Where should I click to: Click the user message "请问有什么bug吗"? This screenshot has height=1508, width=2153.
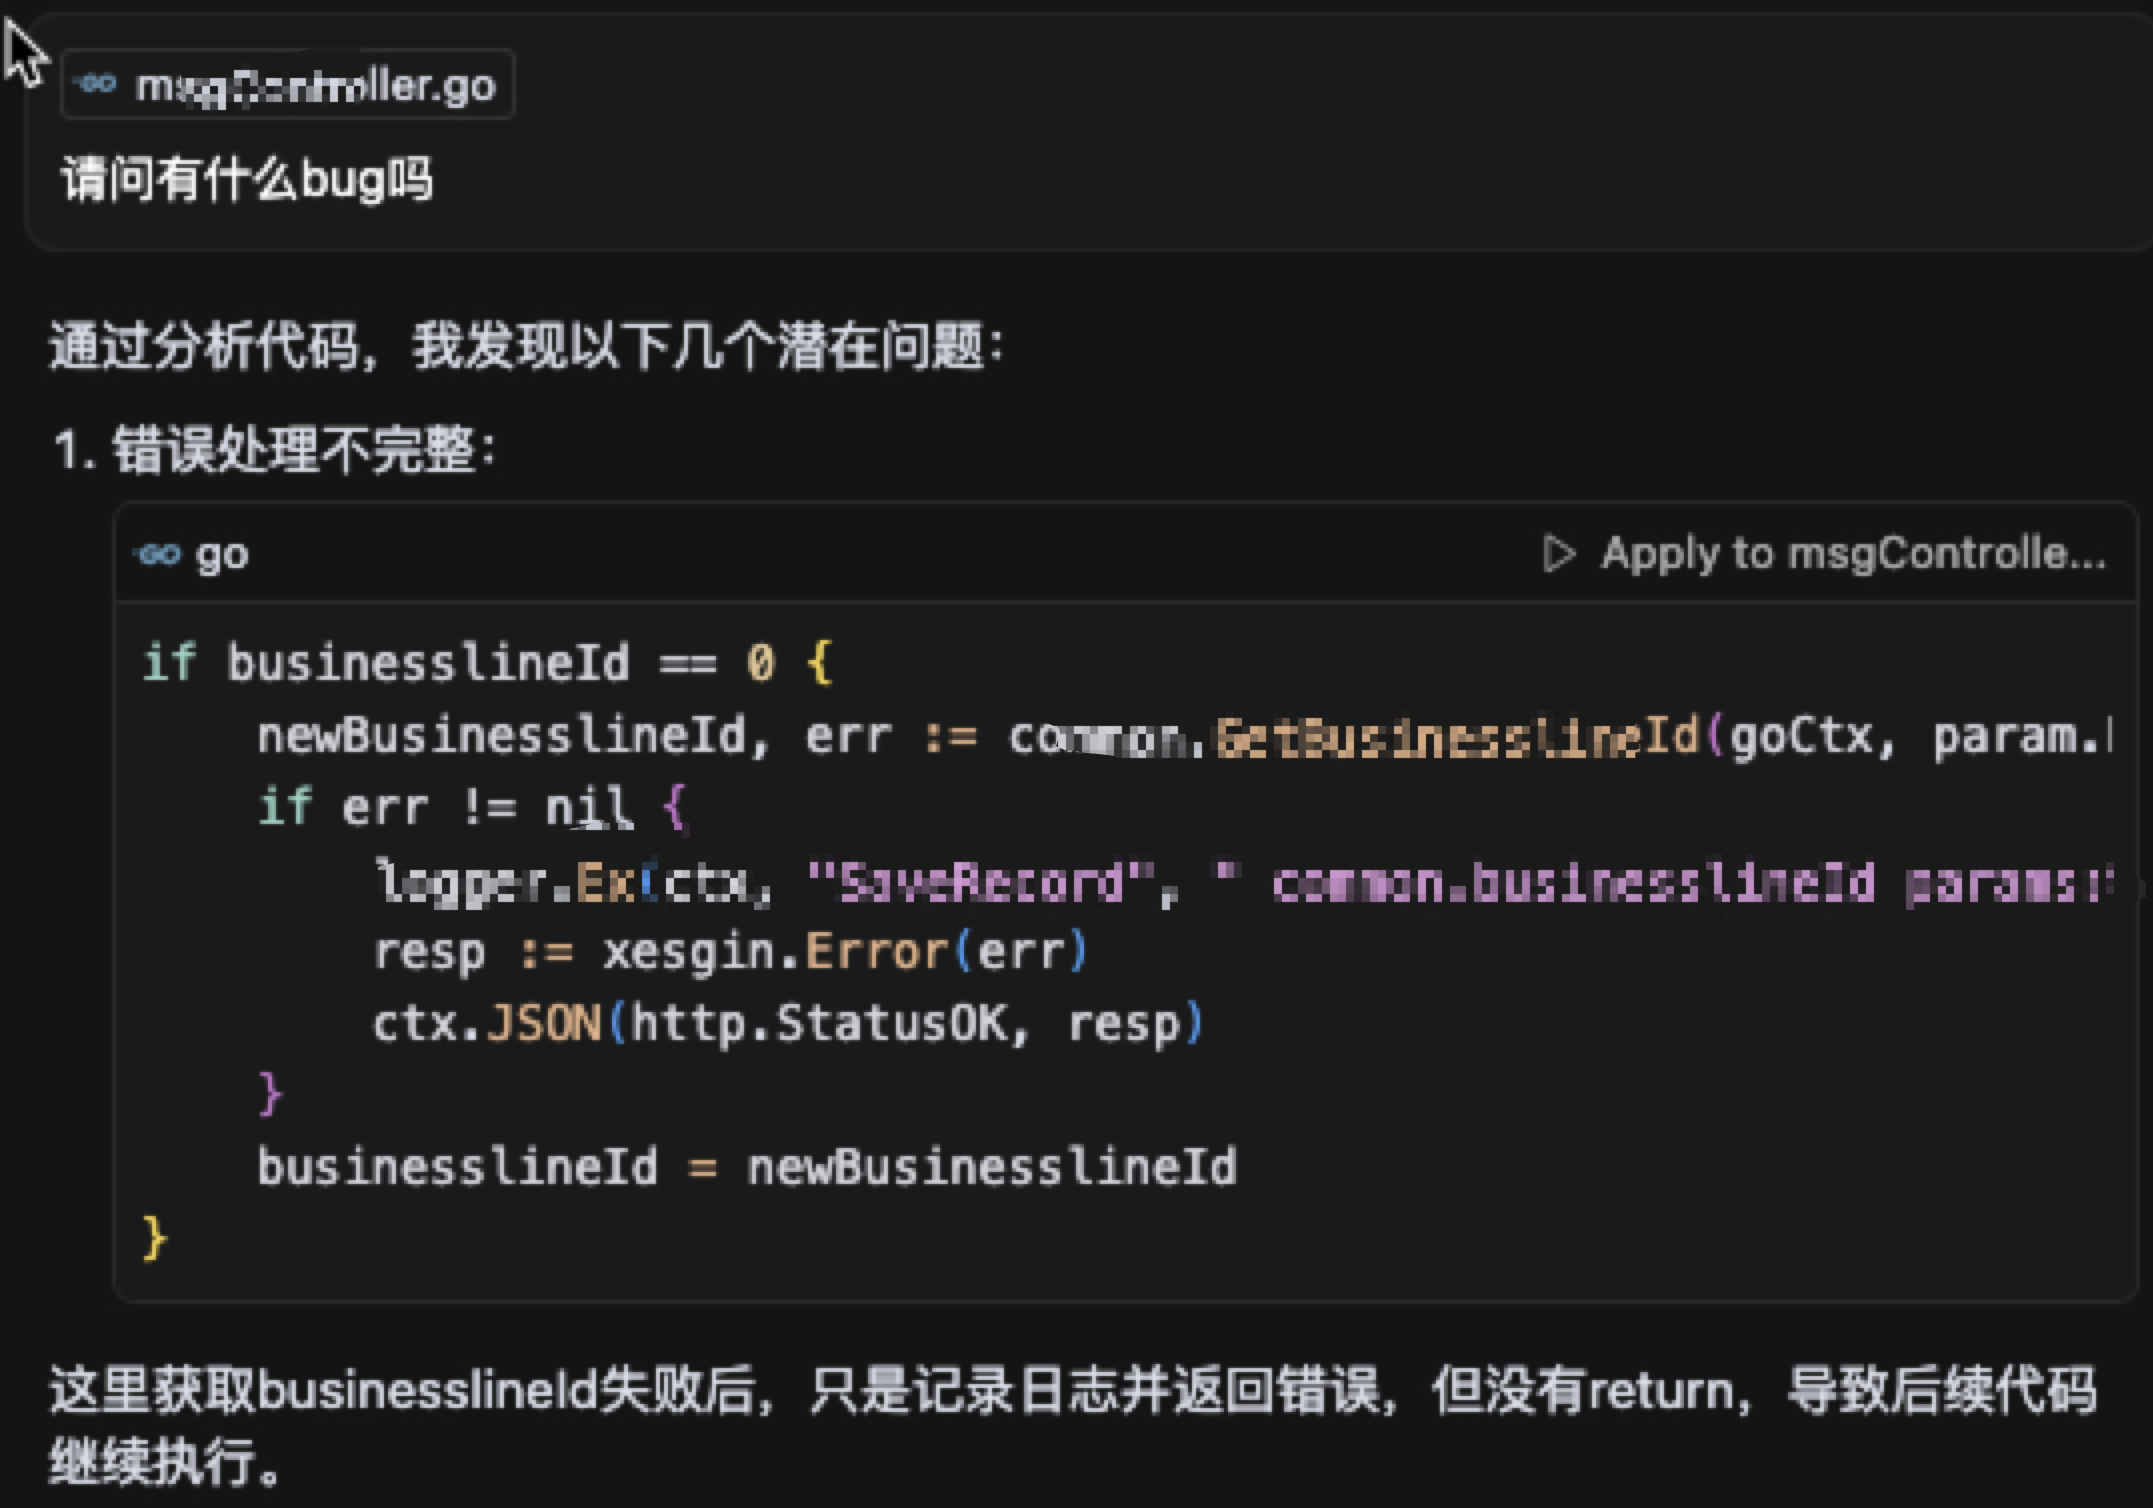(x=247, y=181)
